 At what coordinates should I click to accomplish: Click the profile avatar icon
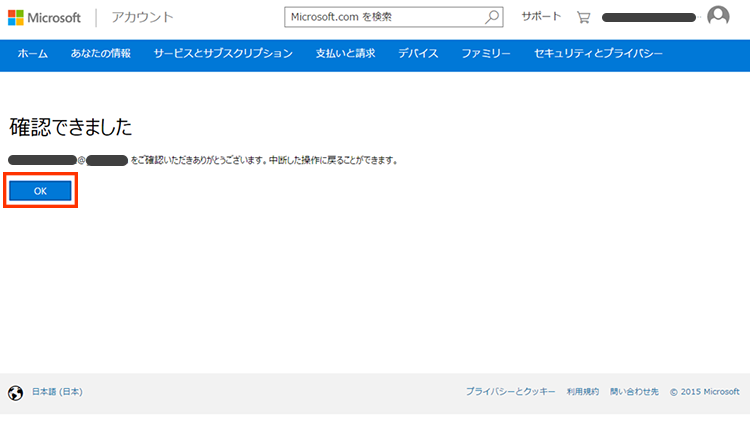coord(718,17)
